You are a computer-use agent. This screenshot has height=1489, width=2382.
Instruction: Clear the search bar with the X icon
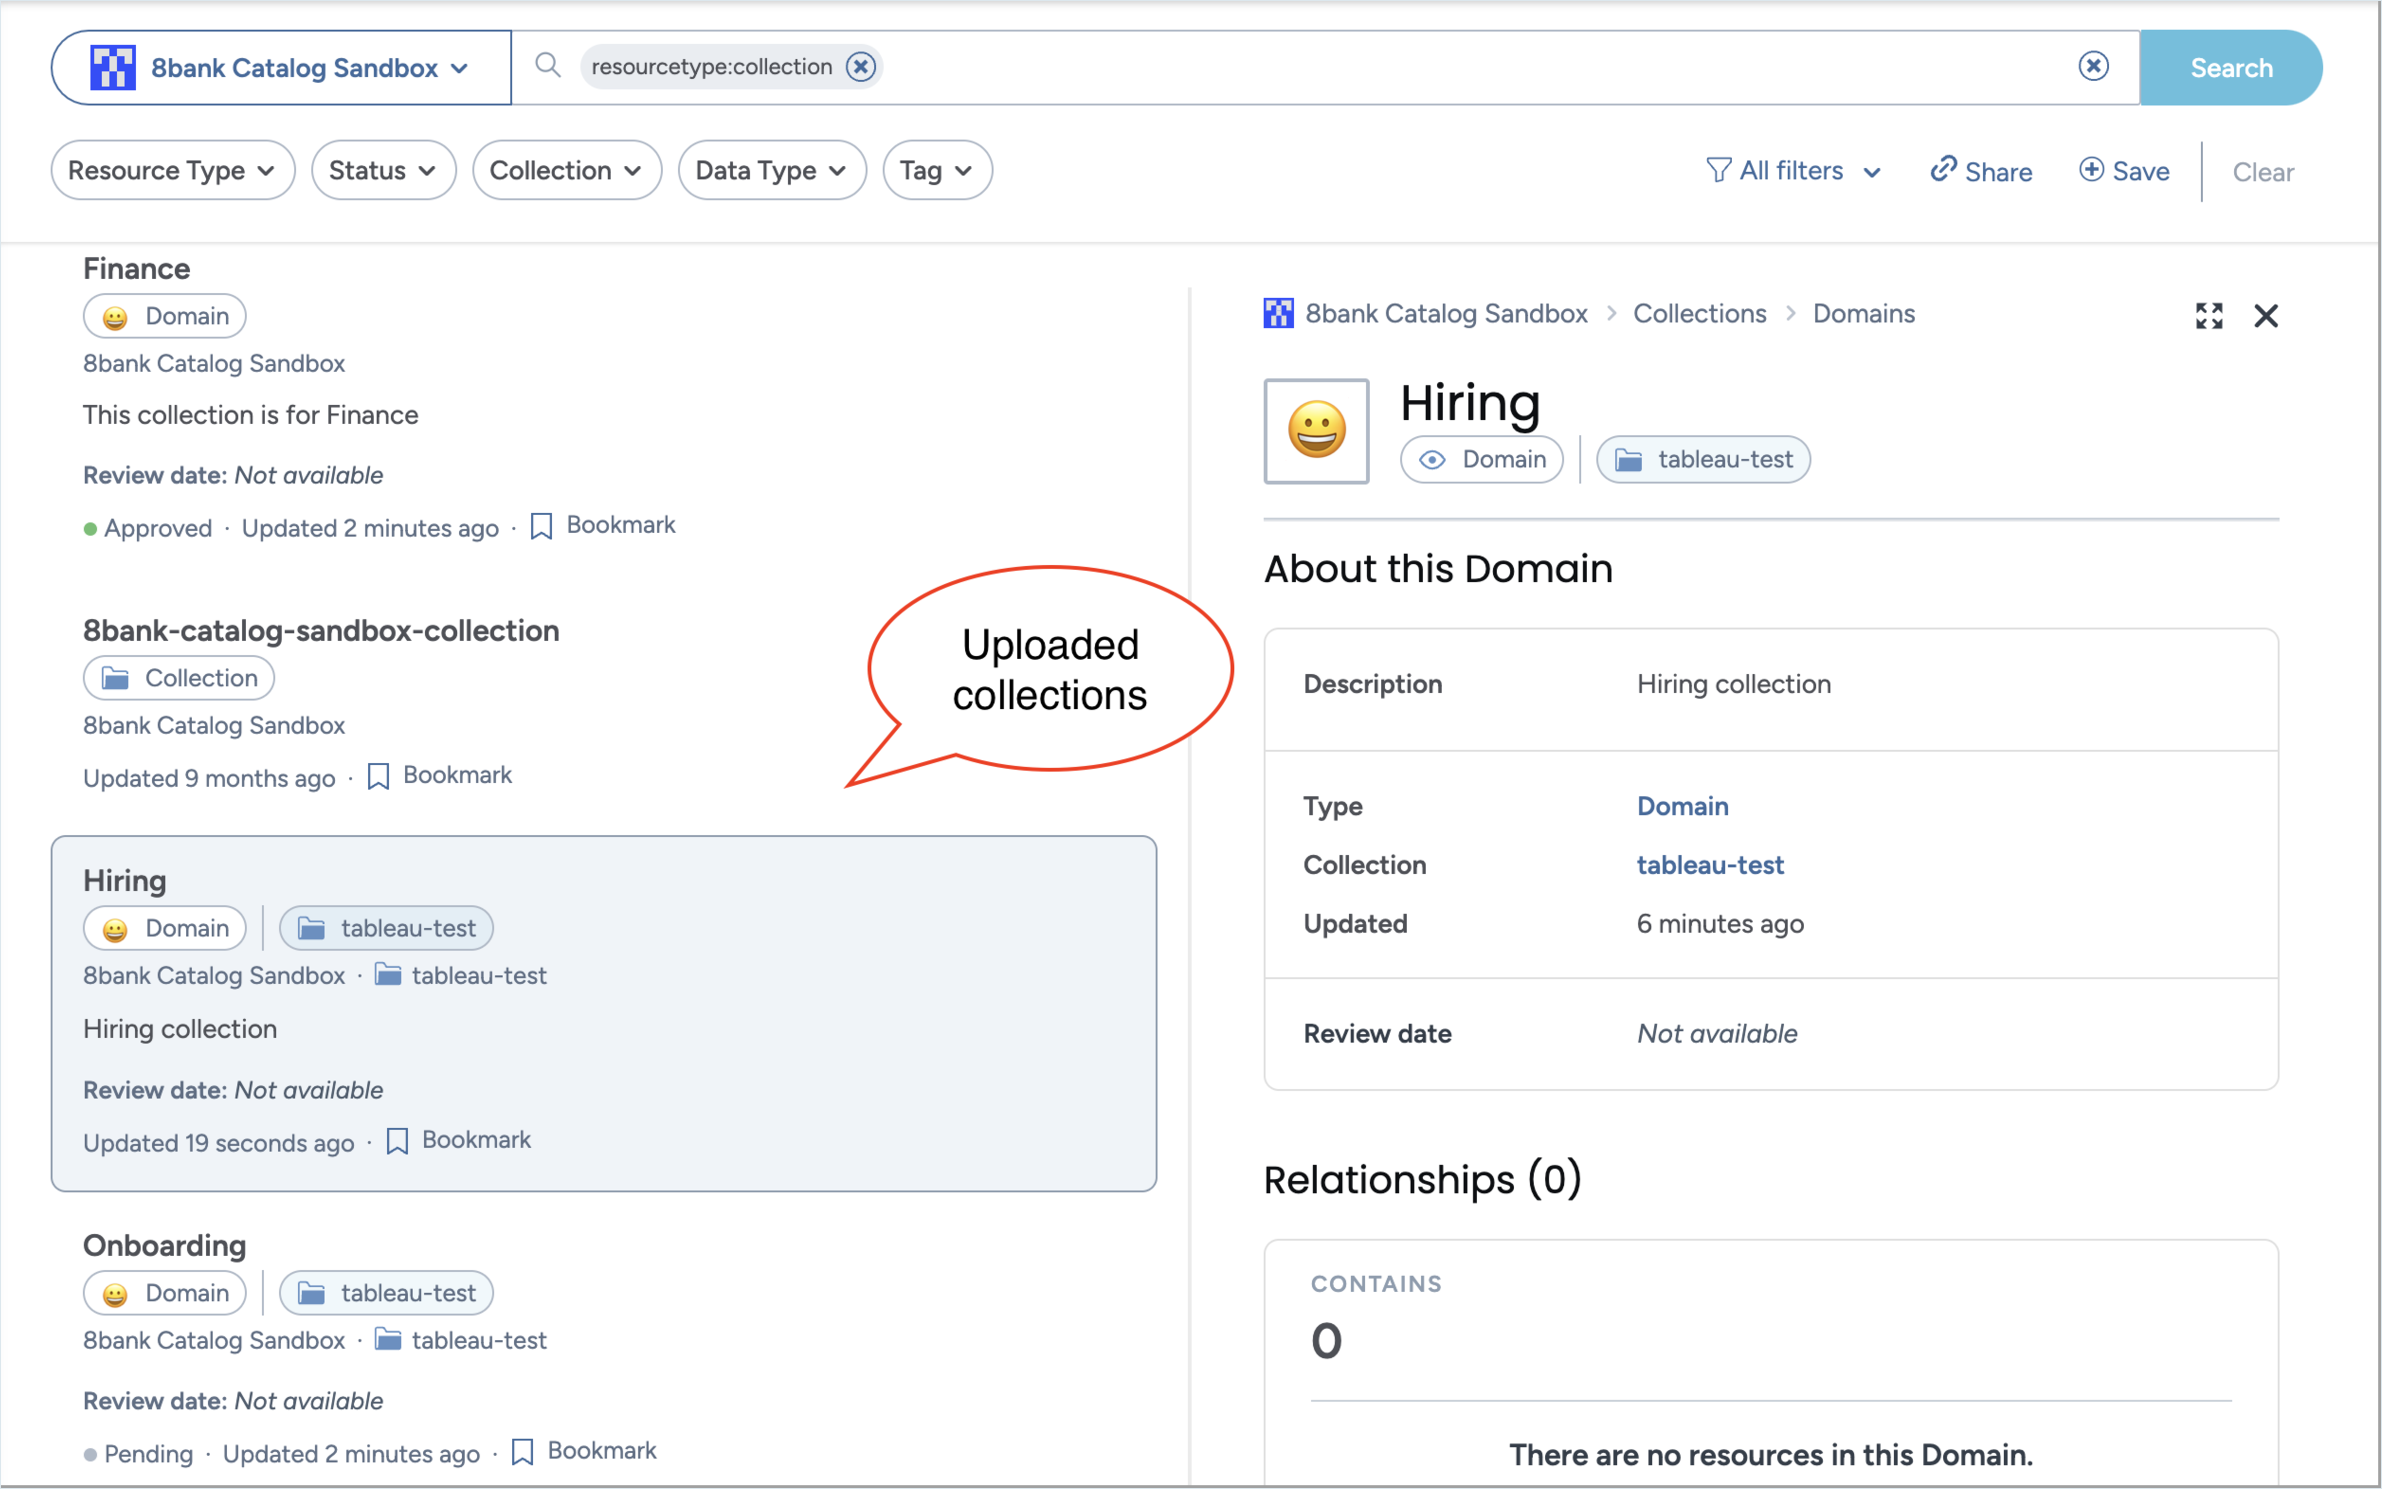(2092, 67)
